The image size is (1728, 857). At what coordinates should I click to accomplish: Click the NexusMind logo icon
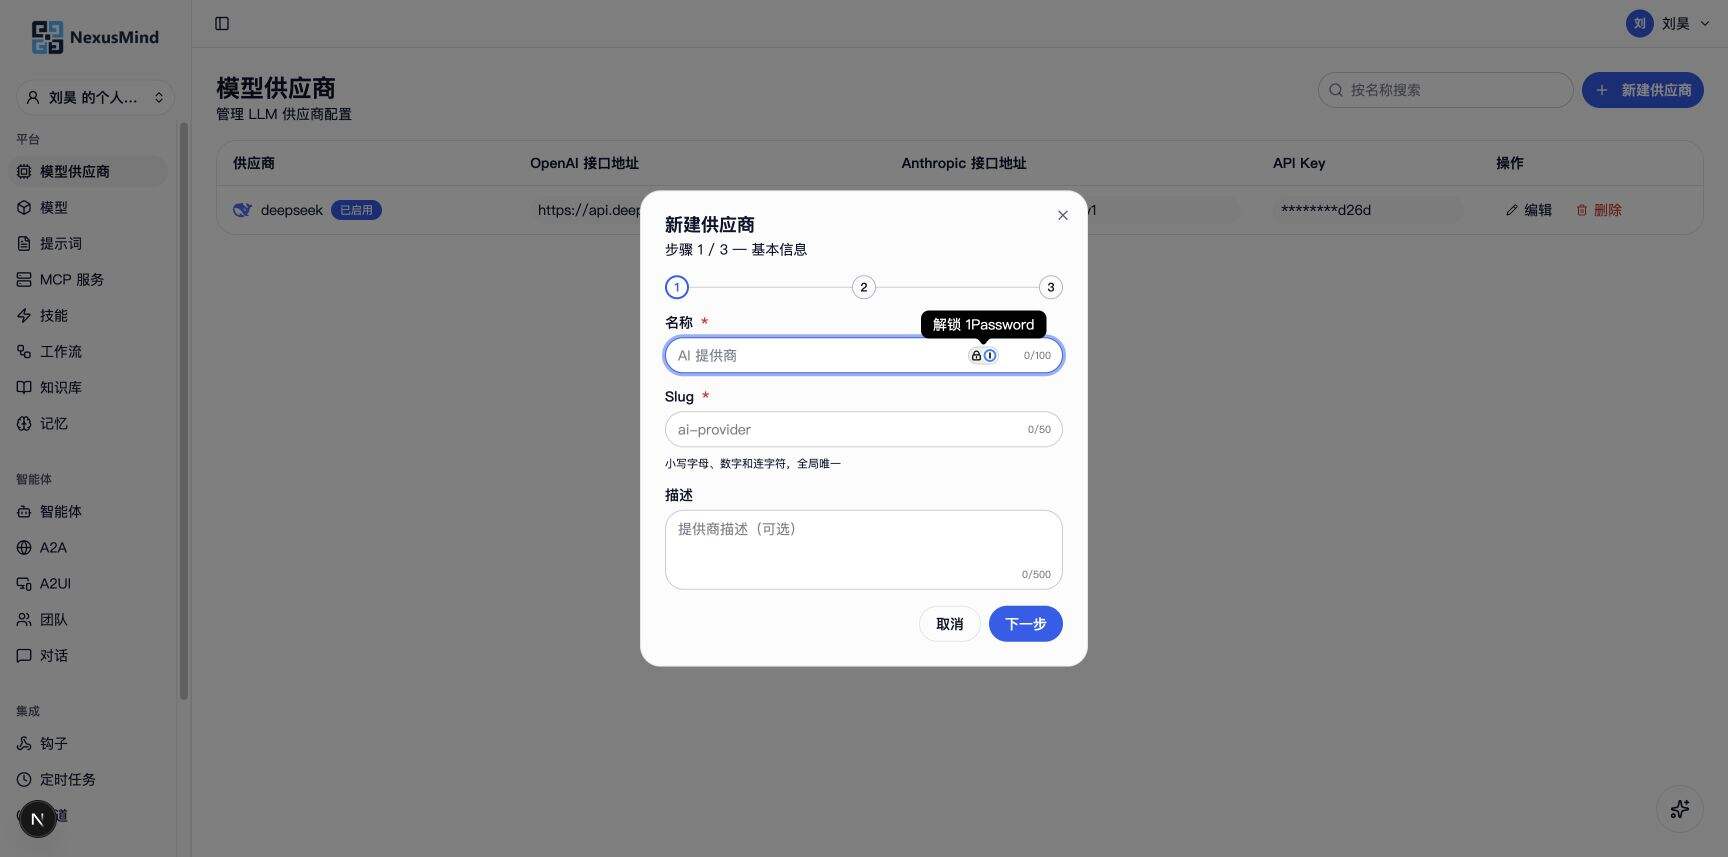click(47, 37)
